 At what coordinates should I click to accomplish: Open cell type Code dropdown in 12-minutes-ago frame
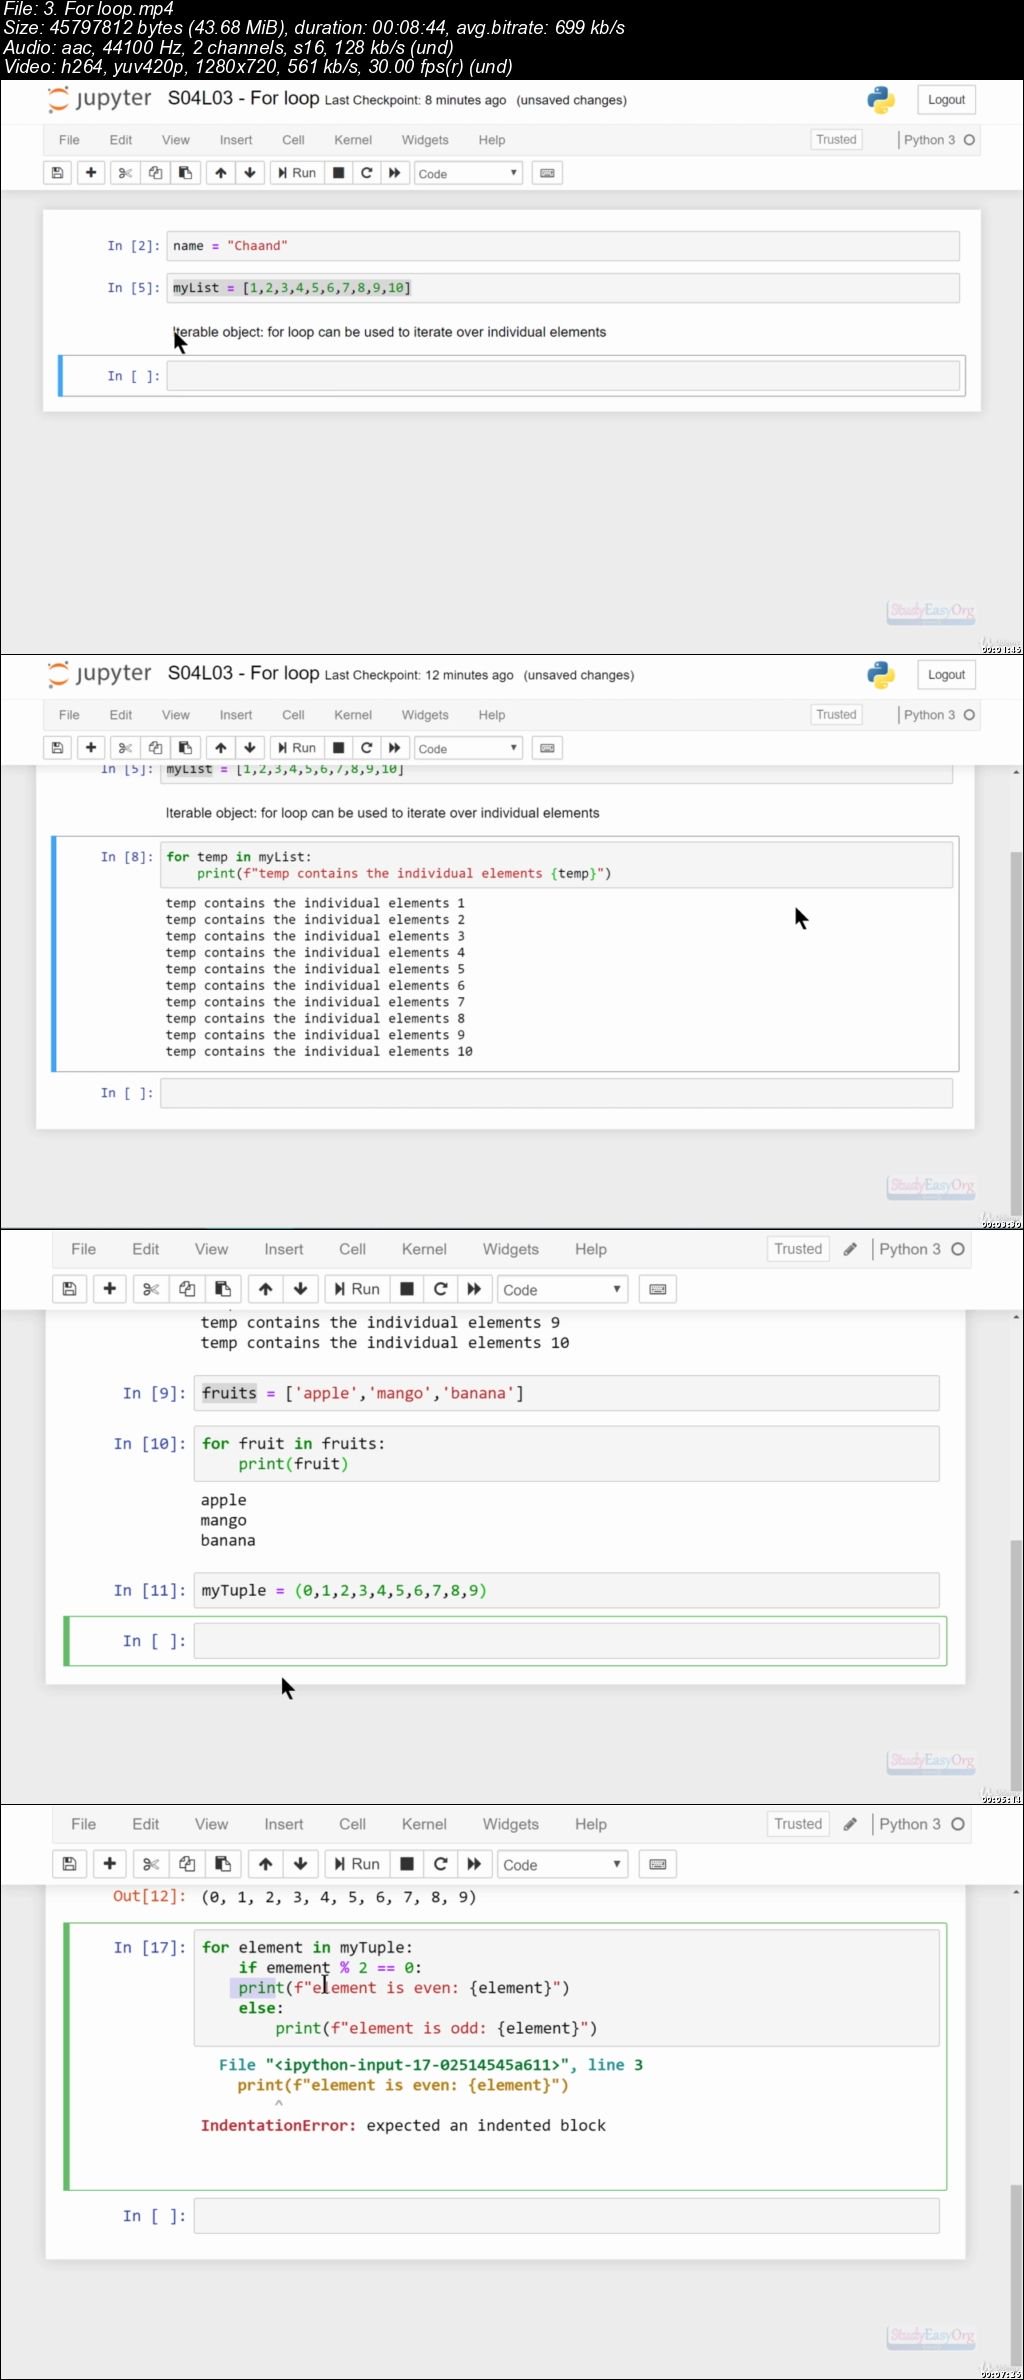[468, 748]
